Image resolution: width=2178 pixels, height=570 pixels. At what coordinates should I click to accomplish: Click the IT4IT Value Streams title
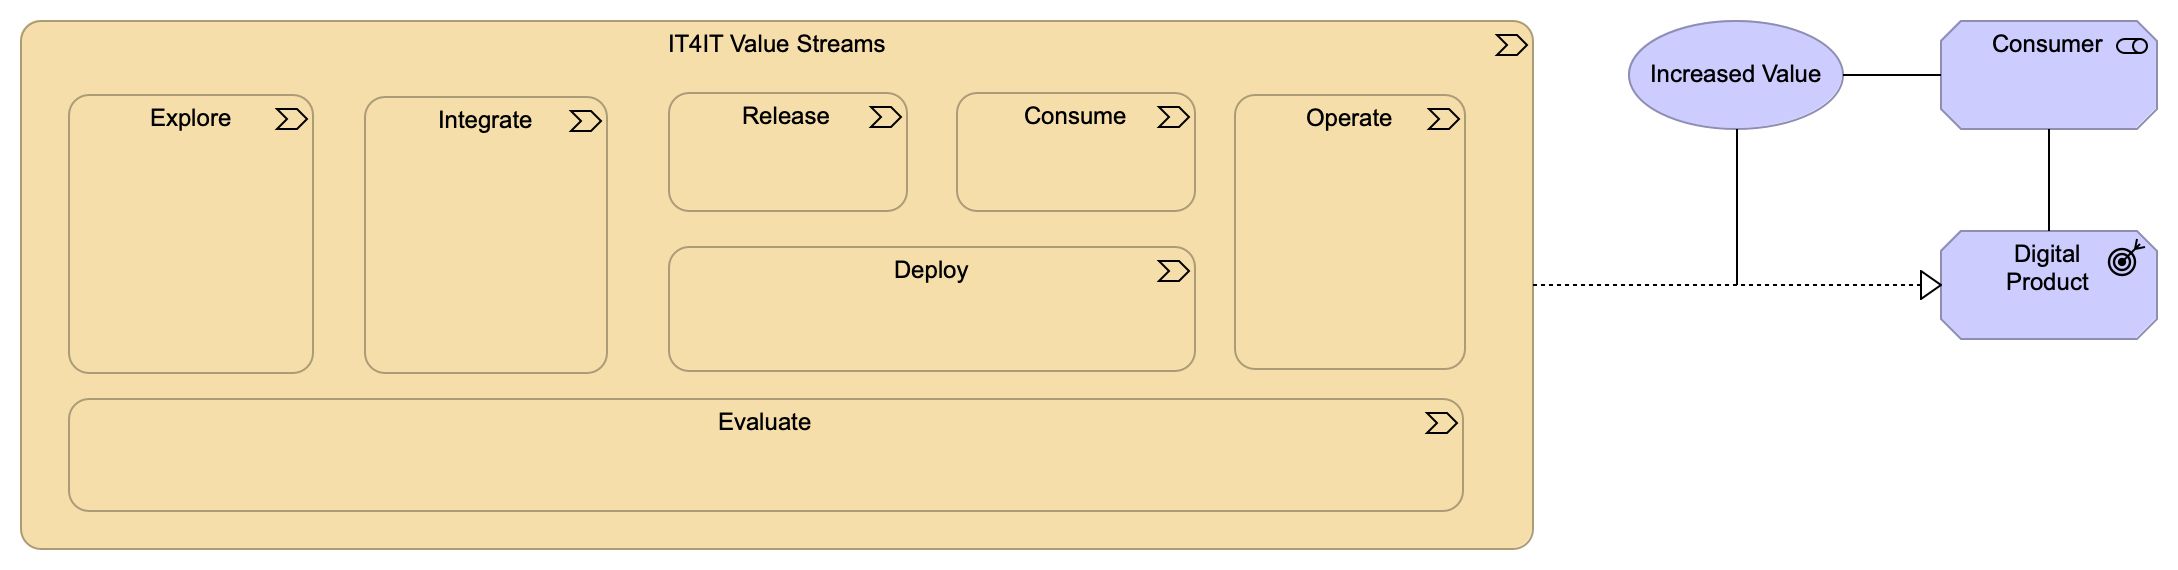click(776, 44)
